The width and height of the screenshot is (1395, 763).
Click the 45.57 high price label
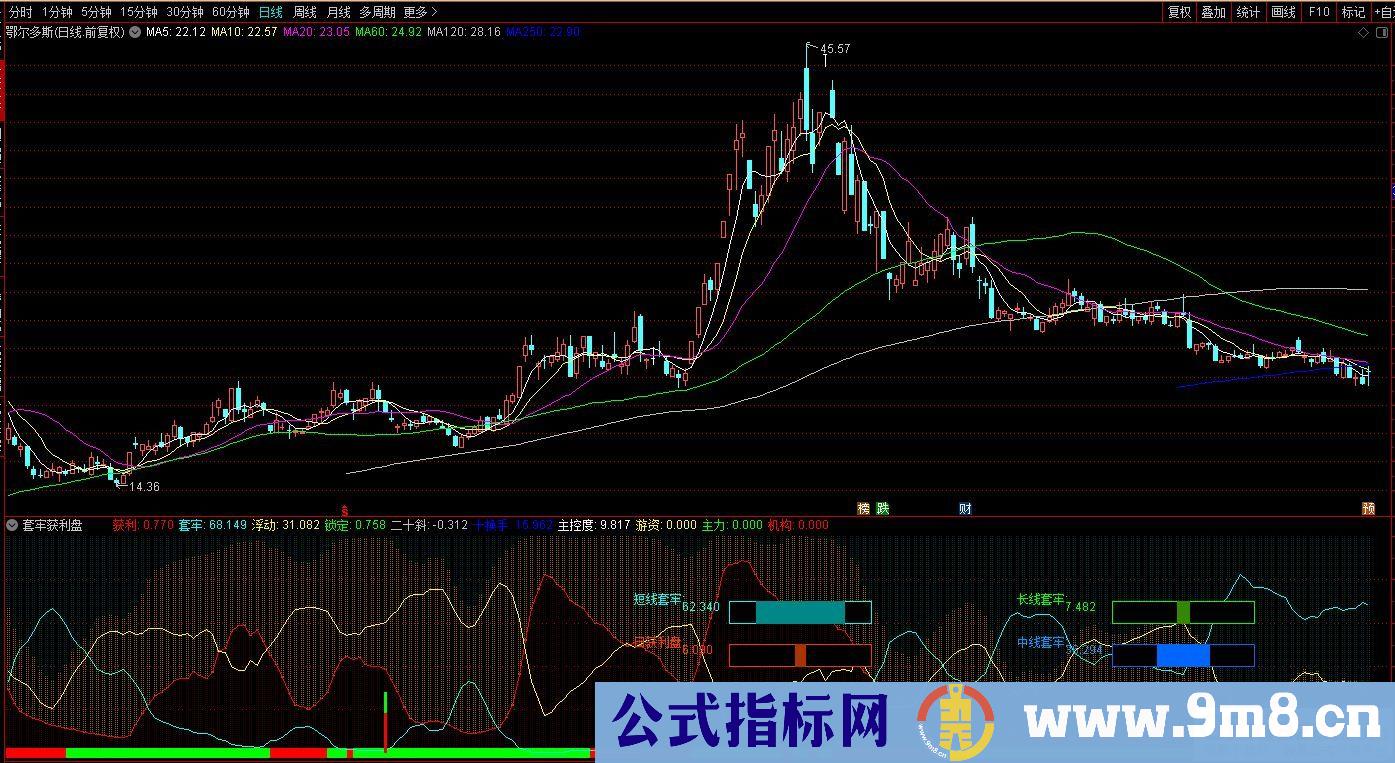(835, 49)
